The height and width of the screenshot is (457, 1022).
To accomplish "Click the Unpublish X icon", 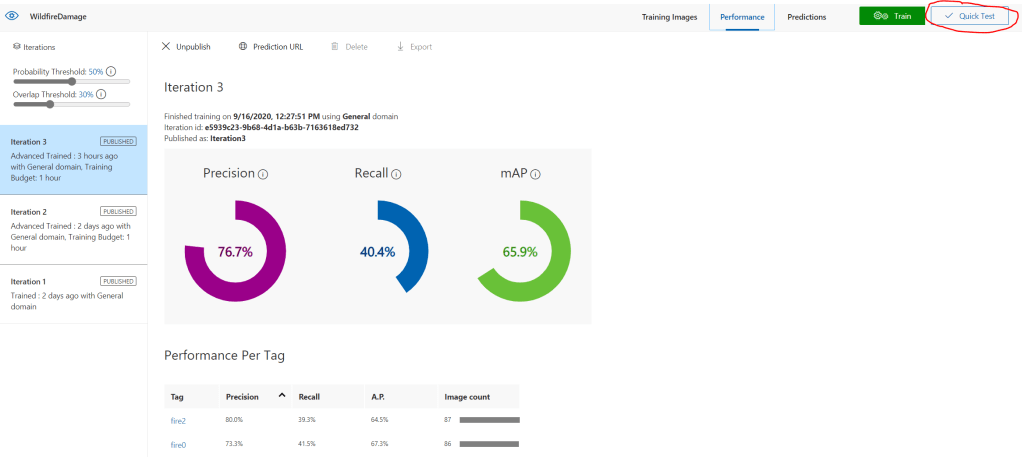I will tap(166, 47).
